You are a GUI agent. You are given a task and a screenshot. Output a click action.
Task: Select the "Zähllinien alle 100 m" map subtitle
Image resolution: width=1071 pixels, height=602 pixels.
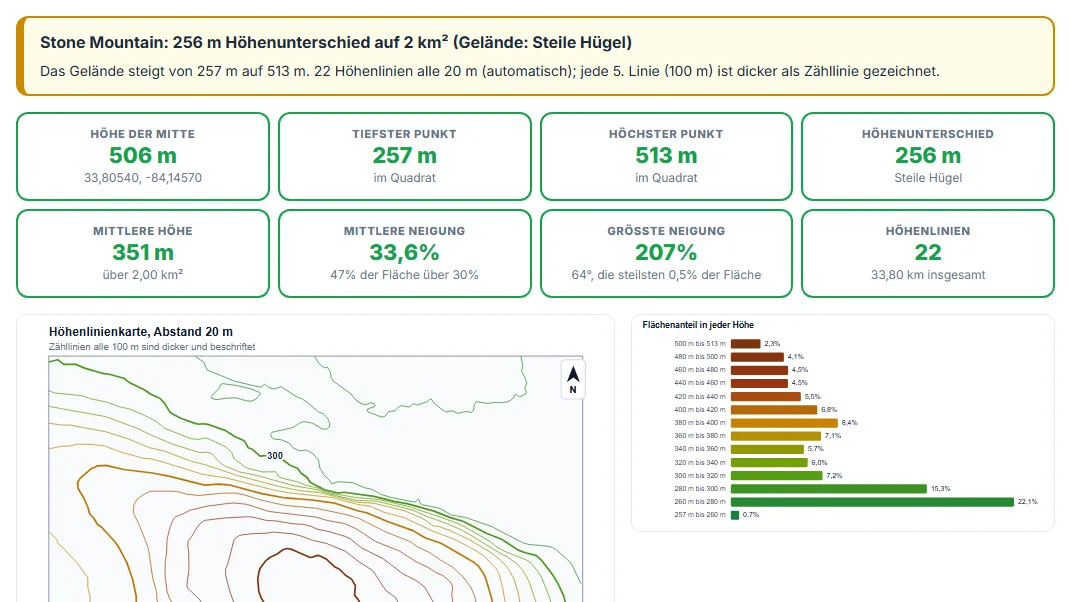tap(152, 347)
